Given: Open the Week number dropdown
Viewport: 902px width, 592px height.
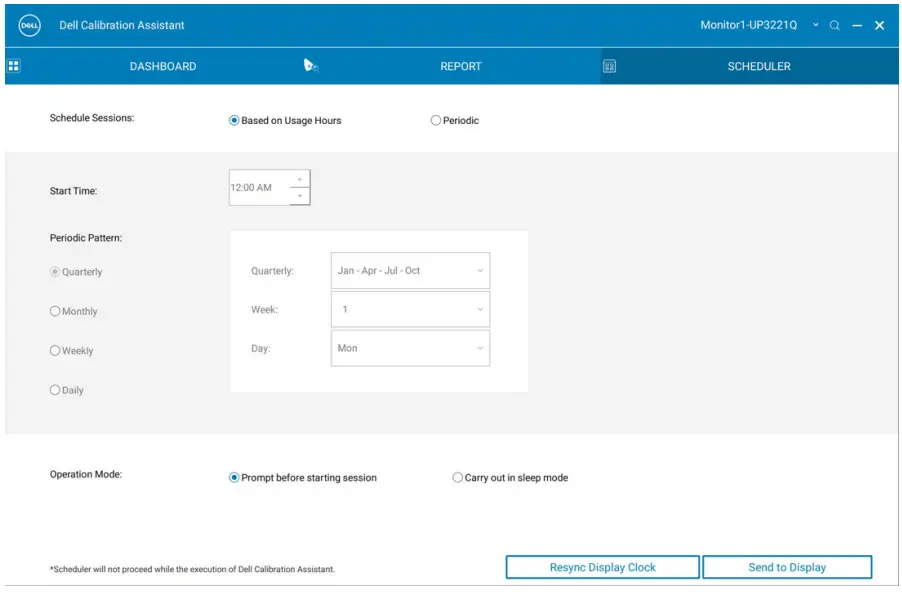Looking at the screenshot, I should (410, 310).
